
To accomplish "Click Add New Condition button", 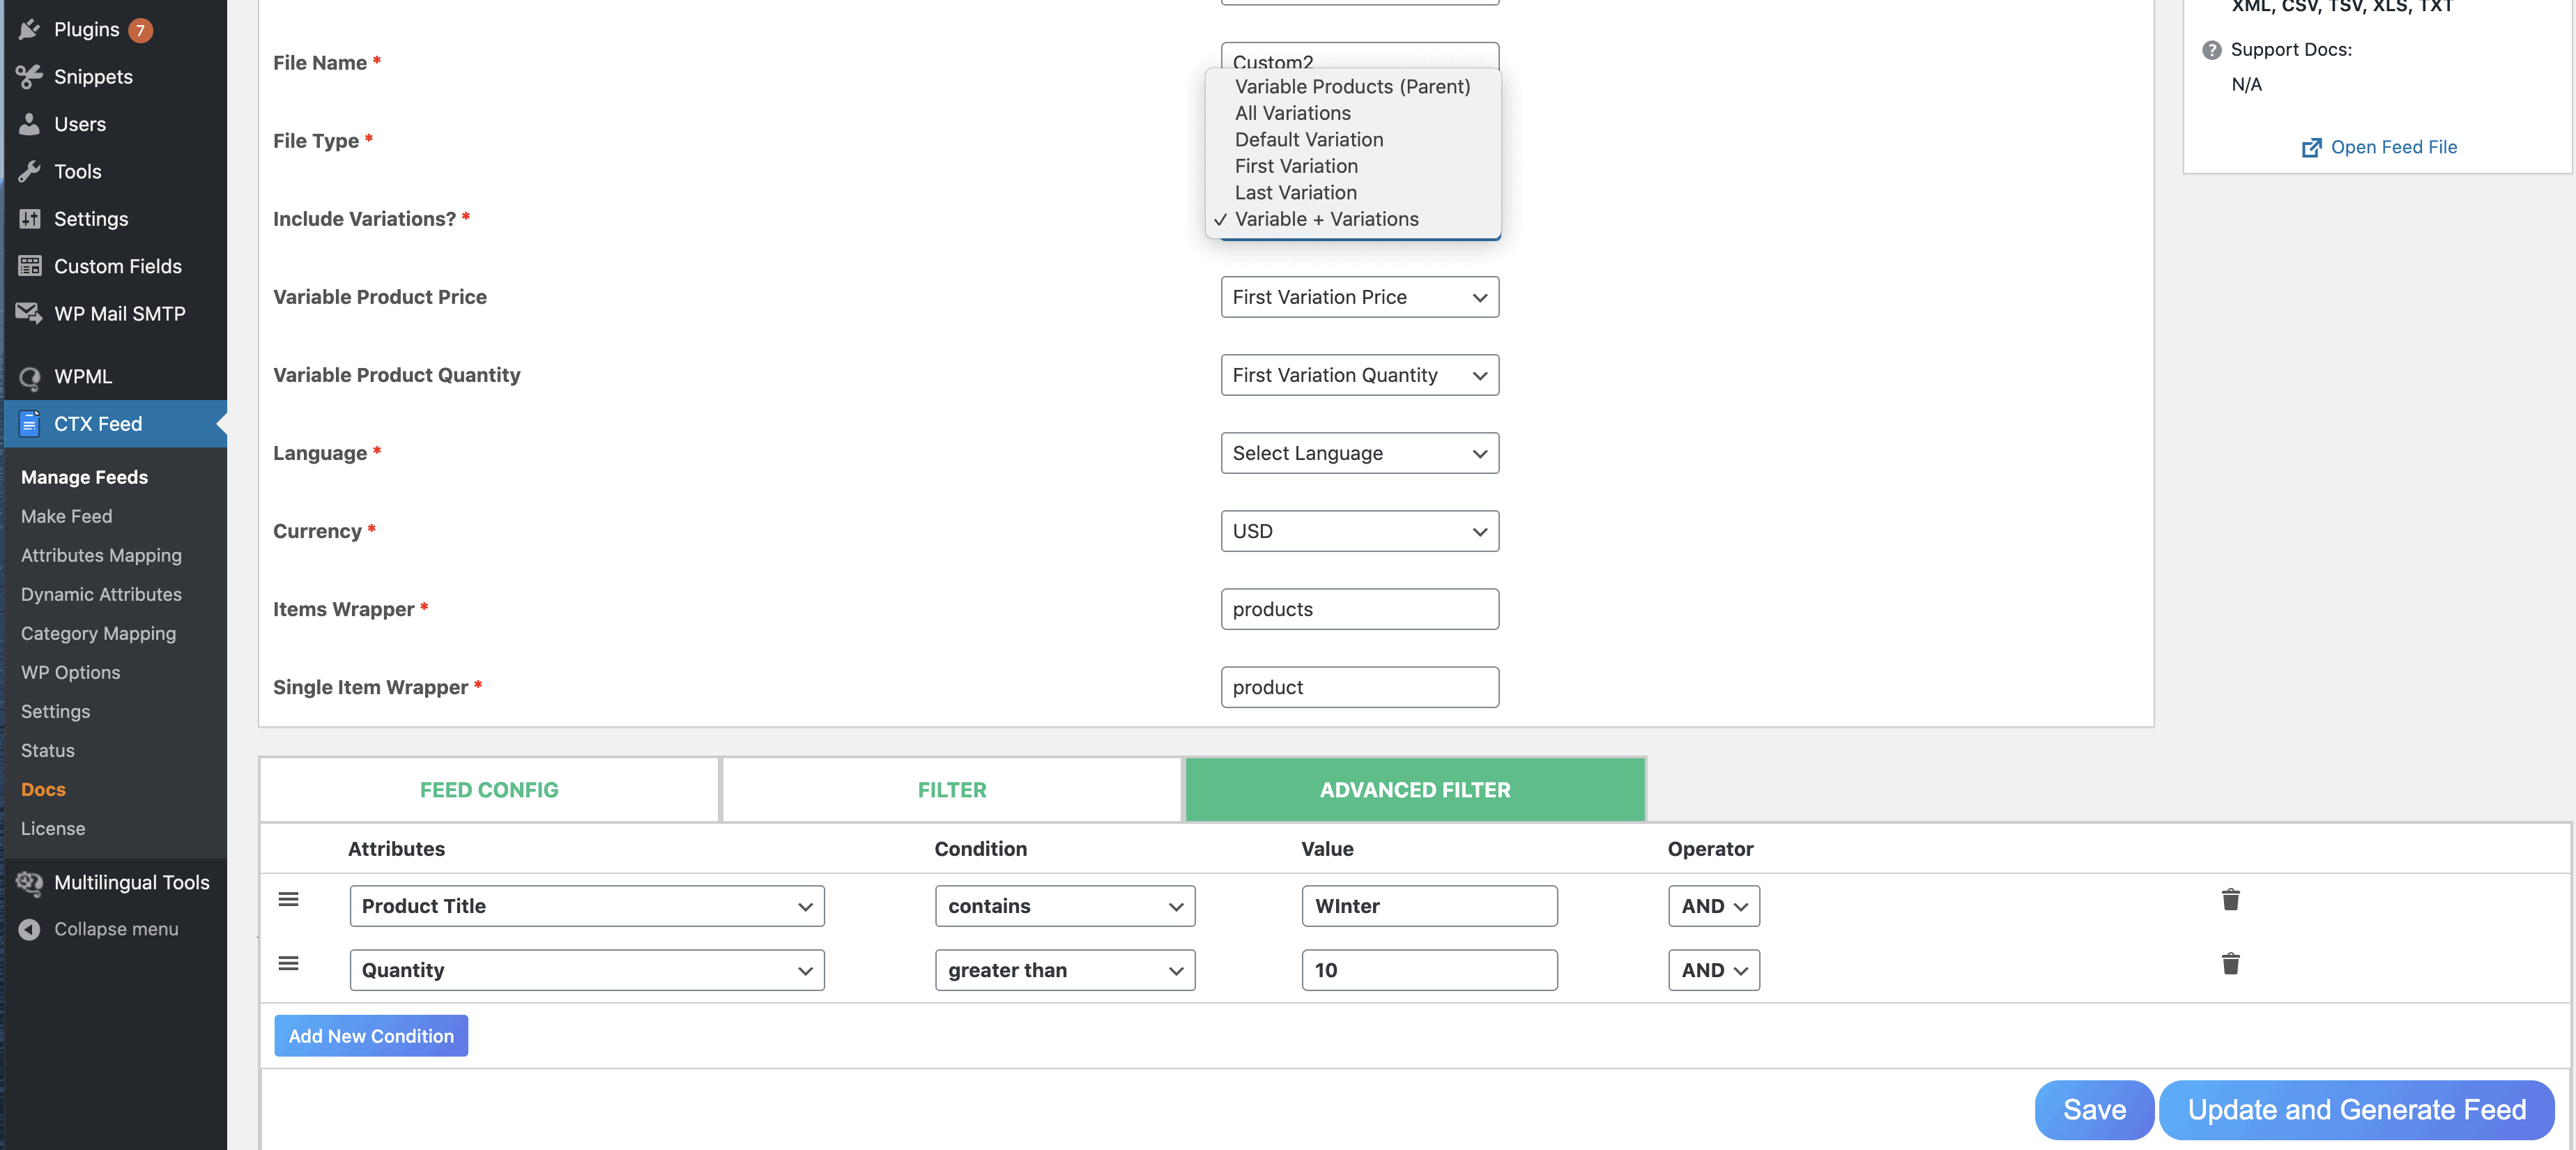I will pyautogui.click(x=369, y=1035).
